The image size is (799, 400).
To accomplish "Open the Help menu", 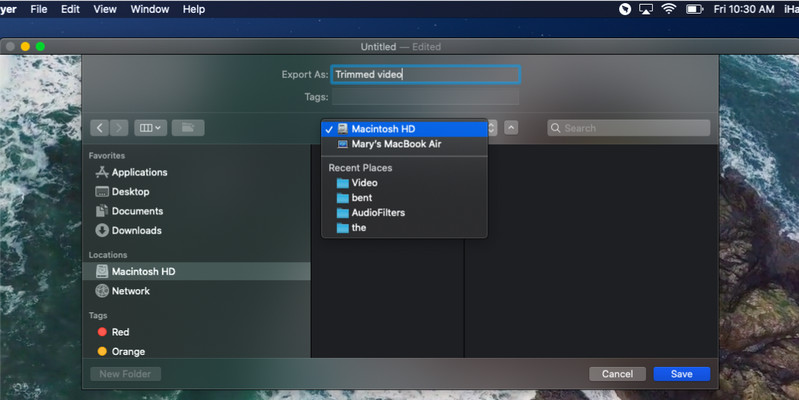I will [x=194, y=9].
